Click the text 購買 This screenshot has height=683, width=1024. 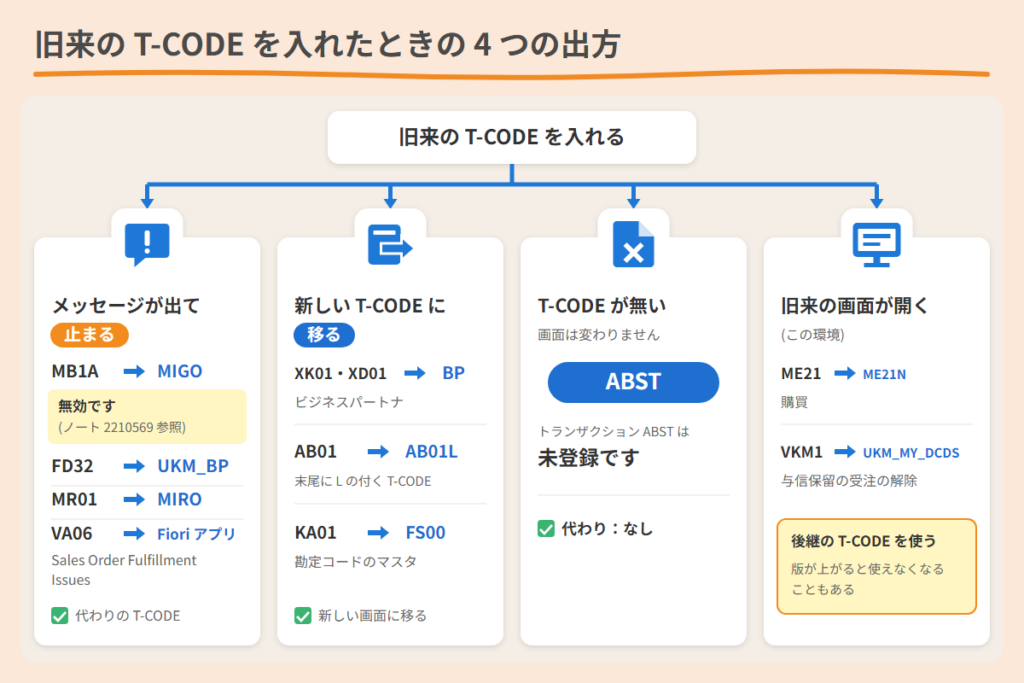[794, 402]
